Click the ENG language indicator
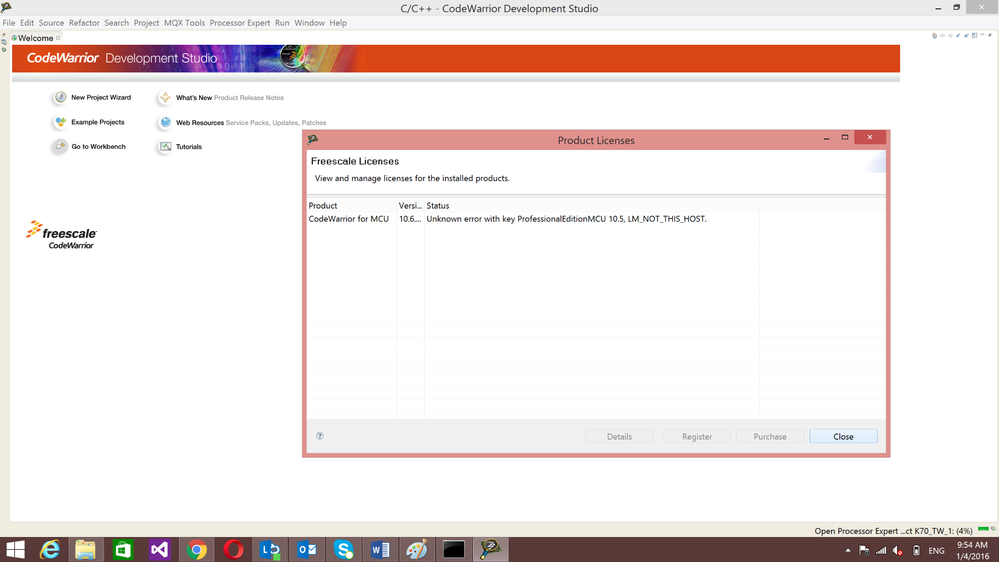This screenshot has height=562, width=999. coord(936,551)
